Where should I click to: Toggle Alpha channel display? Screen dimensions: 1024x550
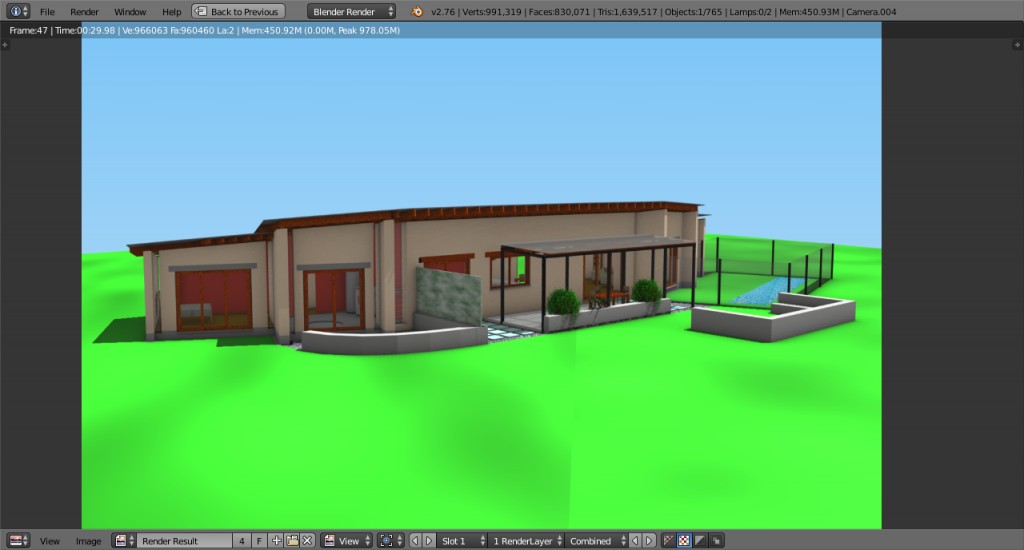[x=700, y=540]
